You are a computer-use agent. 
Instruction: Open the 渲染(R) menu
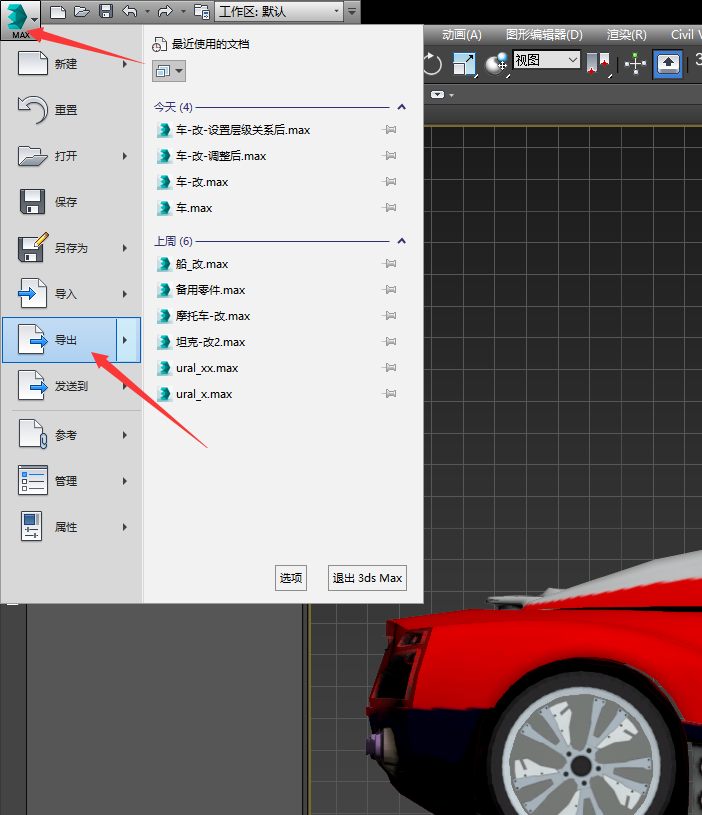(626, 34)
